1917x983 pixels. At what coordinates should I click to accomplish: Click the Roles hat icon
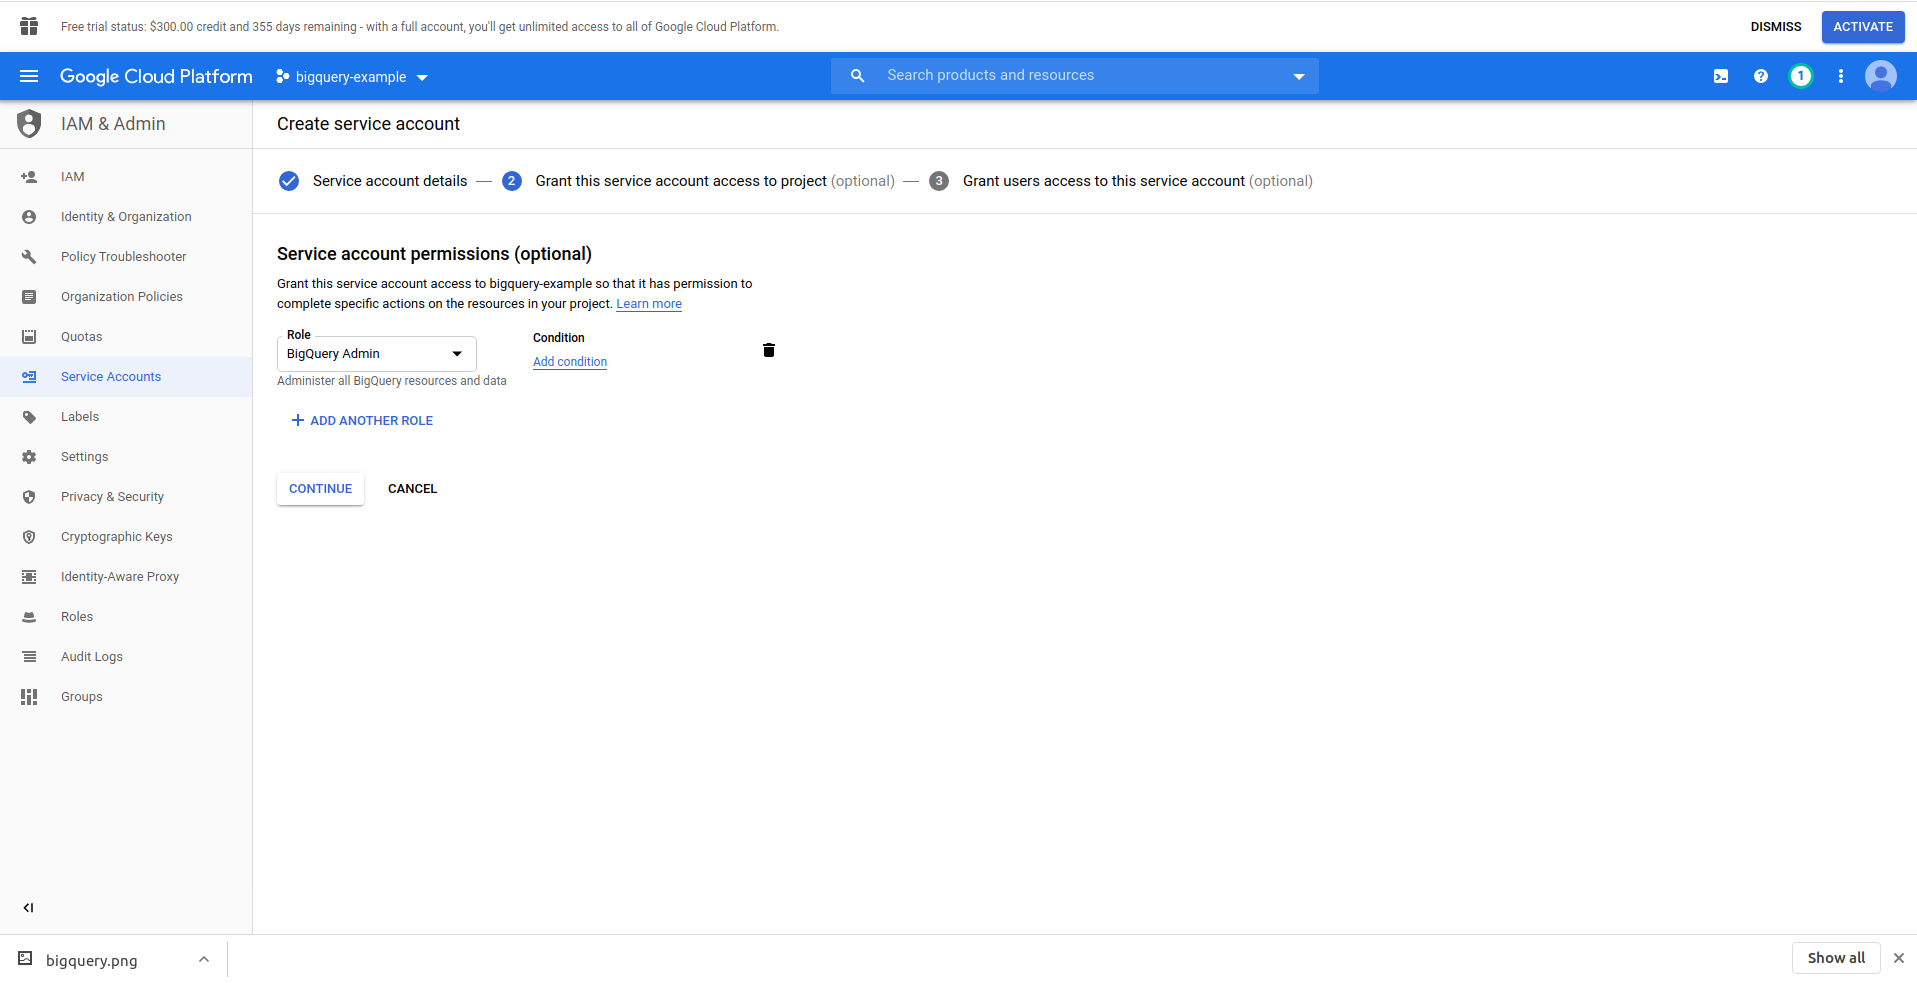29,617
